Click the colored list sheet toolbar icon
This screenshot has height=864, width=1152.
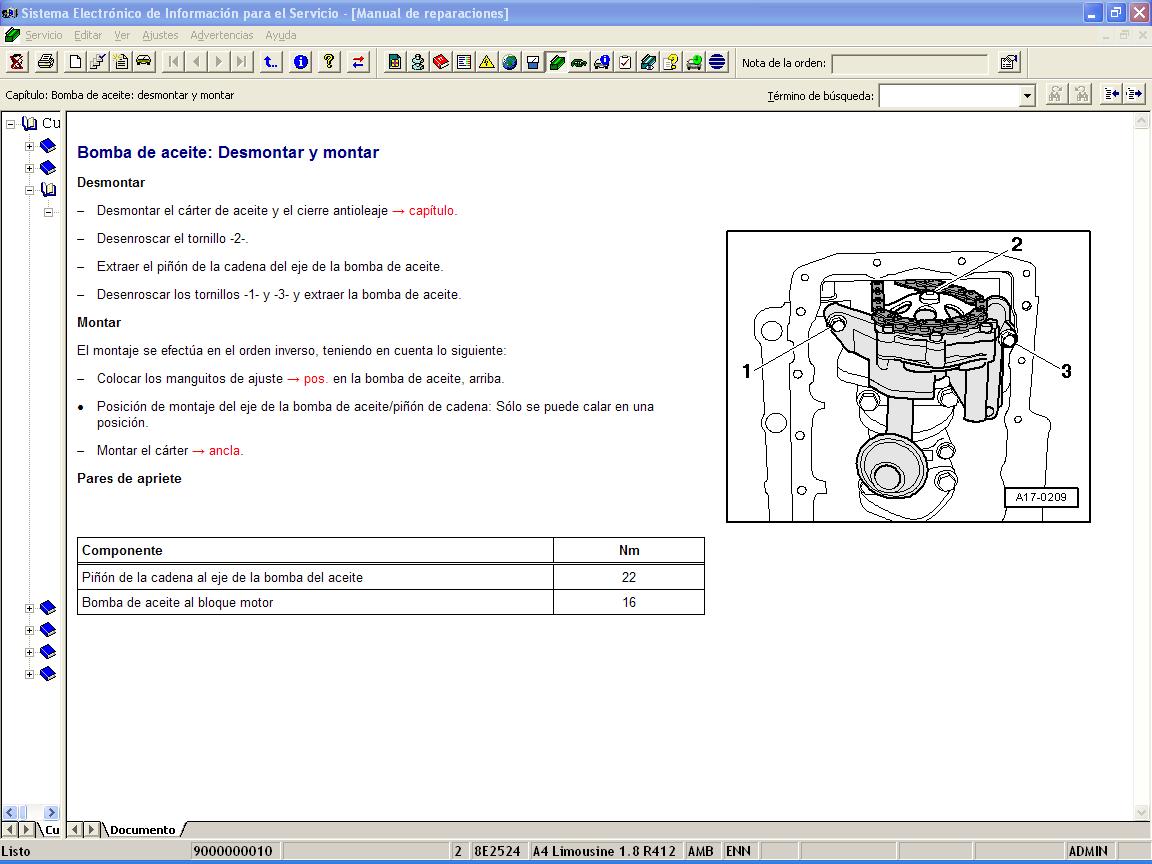pos(464,62)
